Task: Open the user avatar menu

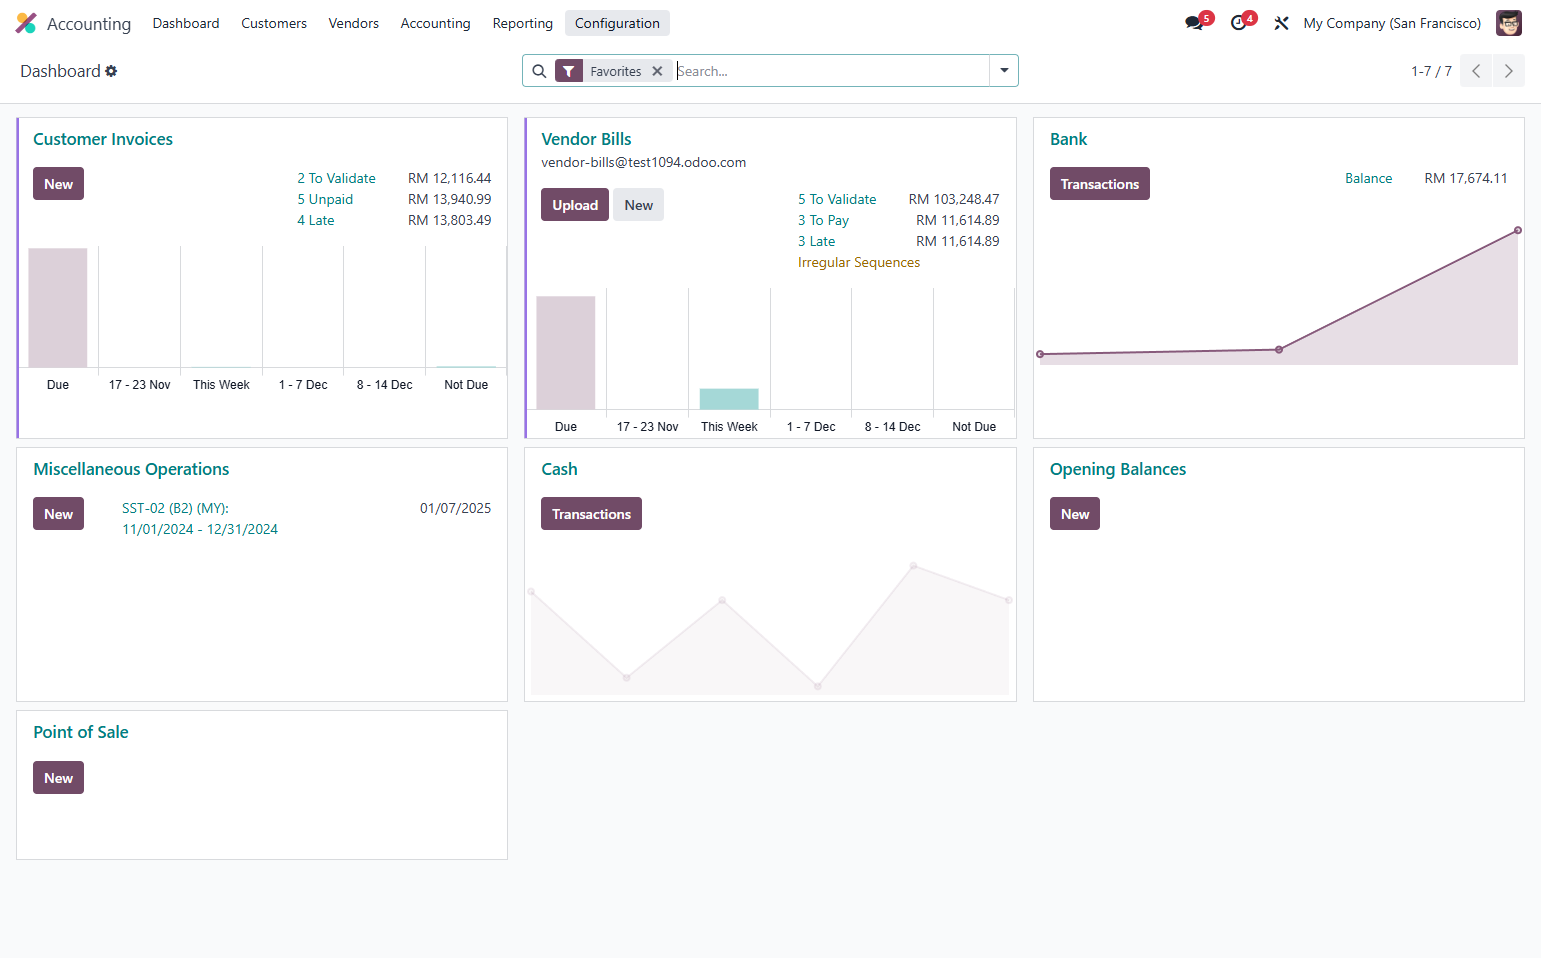Action: click(x=1509, y=23)
